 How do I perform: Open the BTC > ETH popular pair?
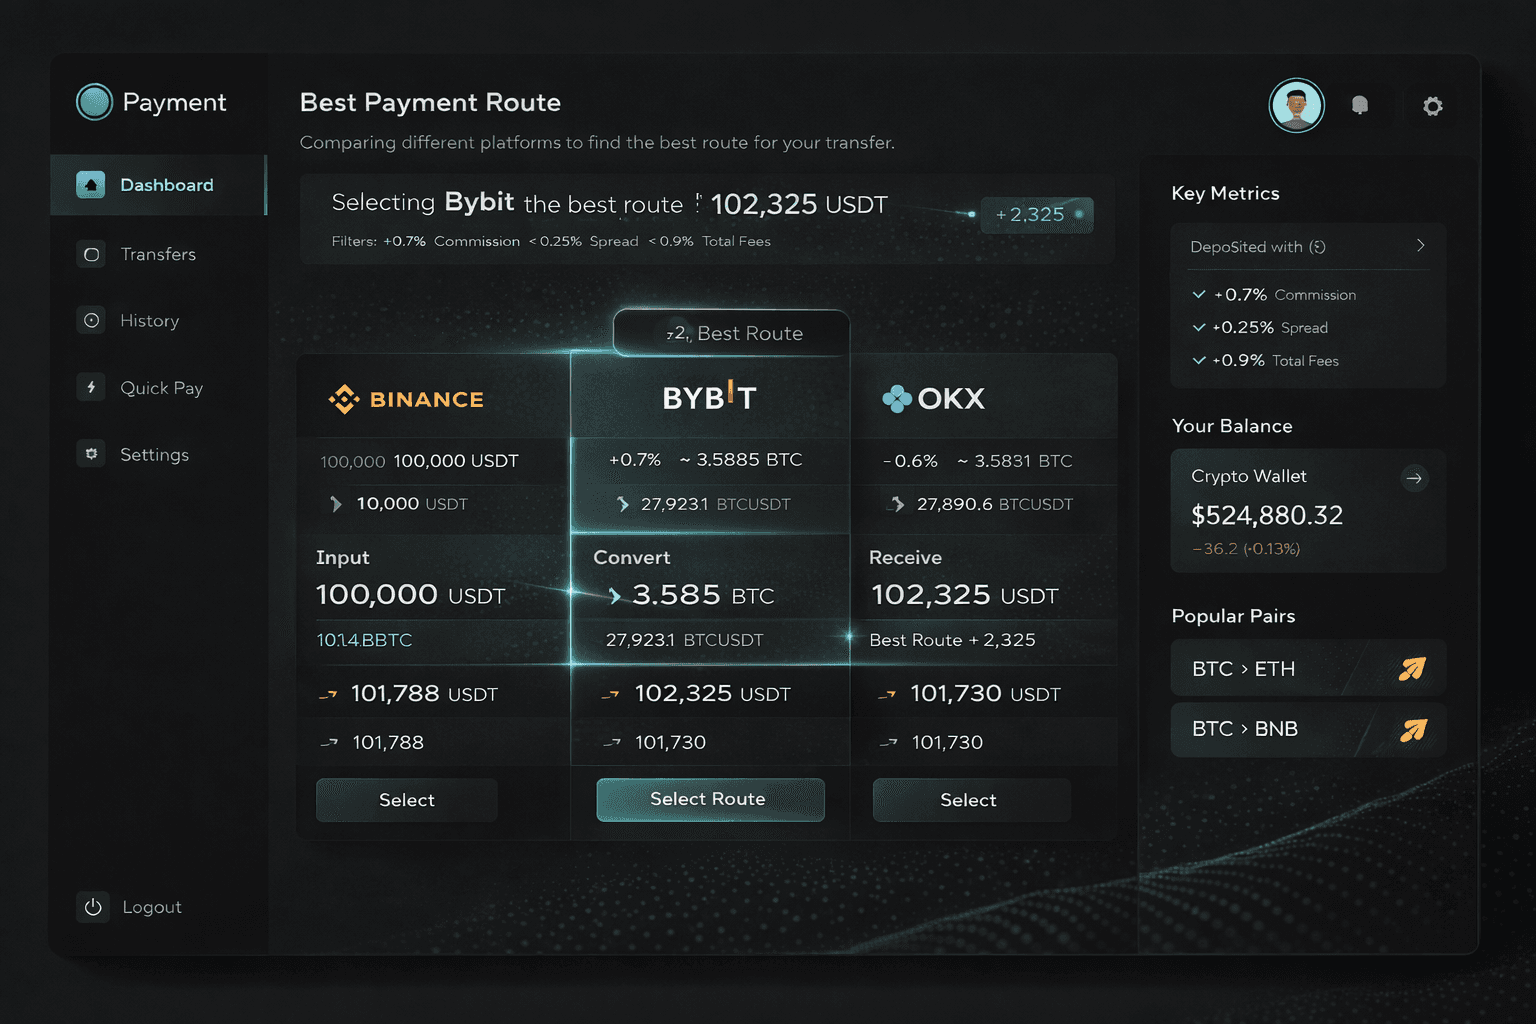click(1308, 669)
